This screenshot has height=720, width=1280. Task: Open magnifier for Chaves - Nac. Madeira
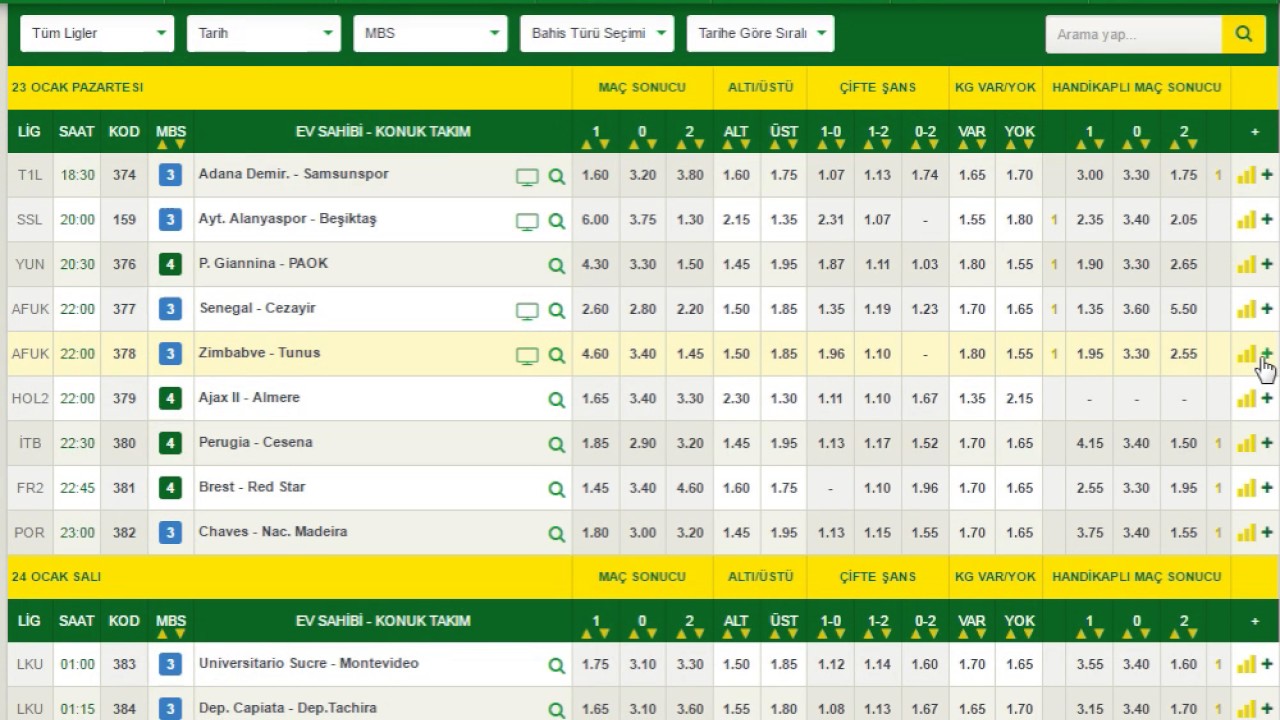[557, 534]
